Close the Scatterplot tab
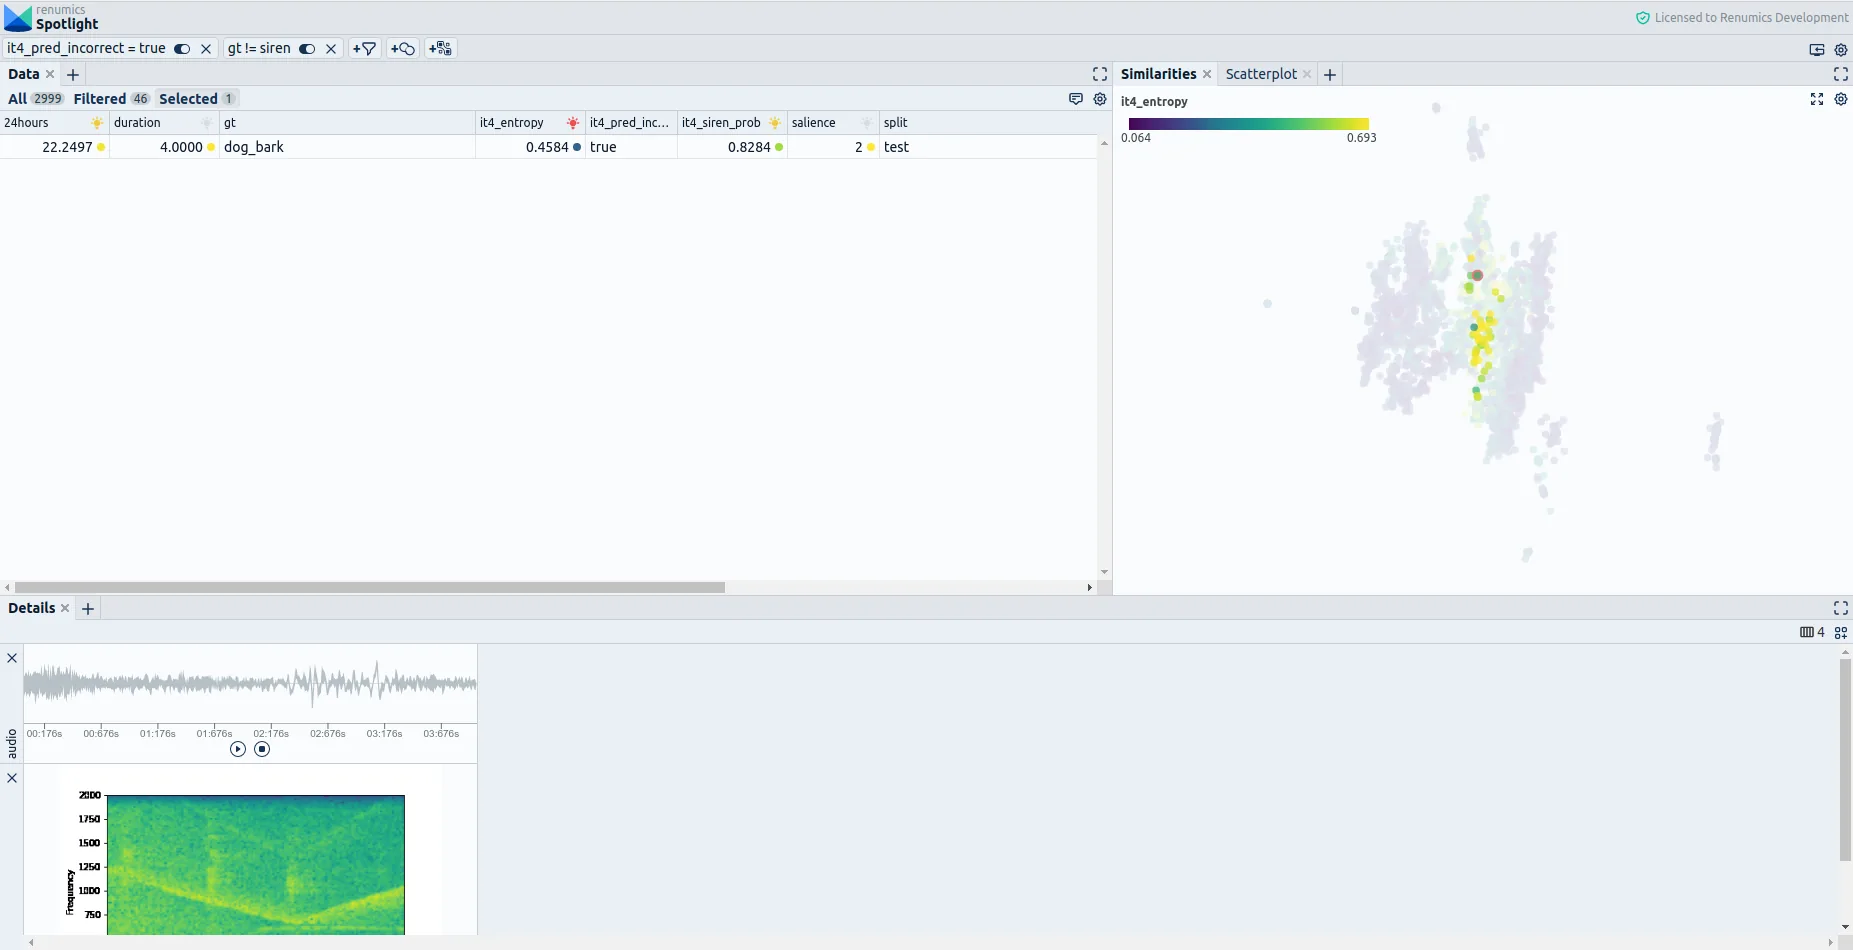The height and width of the screenshot is (950, 1853). click(1307, 74)
